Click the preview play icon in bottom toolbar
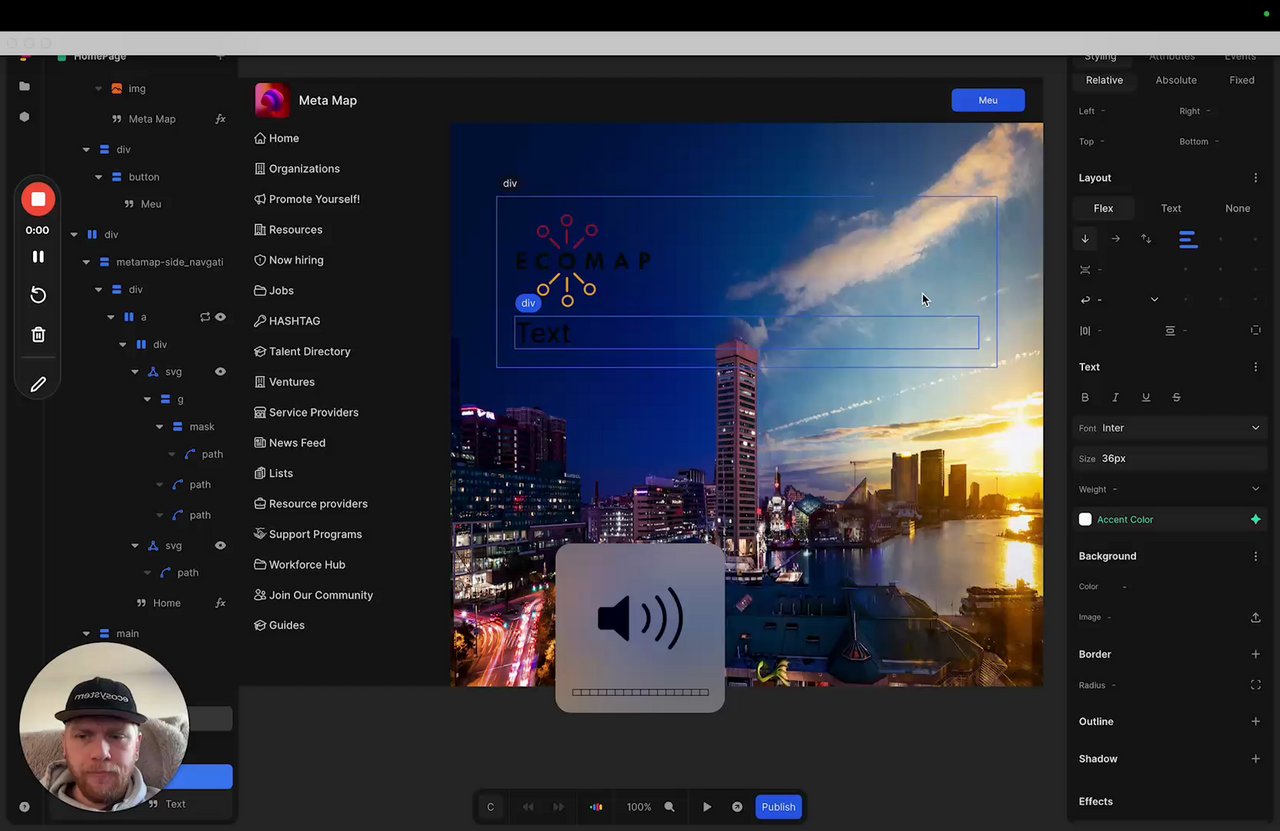1280x831 pixels. point(707,807)
